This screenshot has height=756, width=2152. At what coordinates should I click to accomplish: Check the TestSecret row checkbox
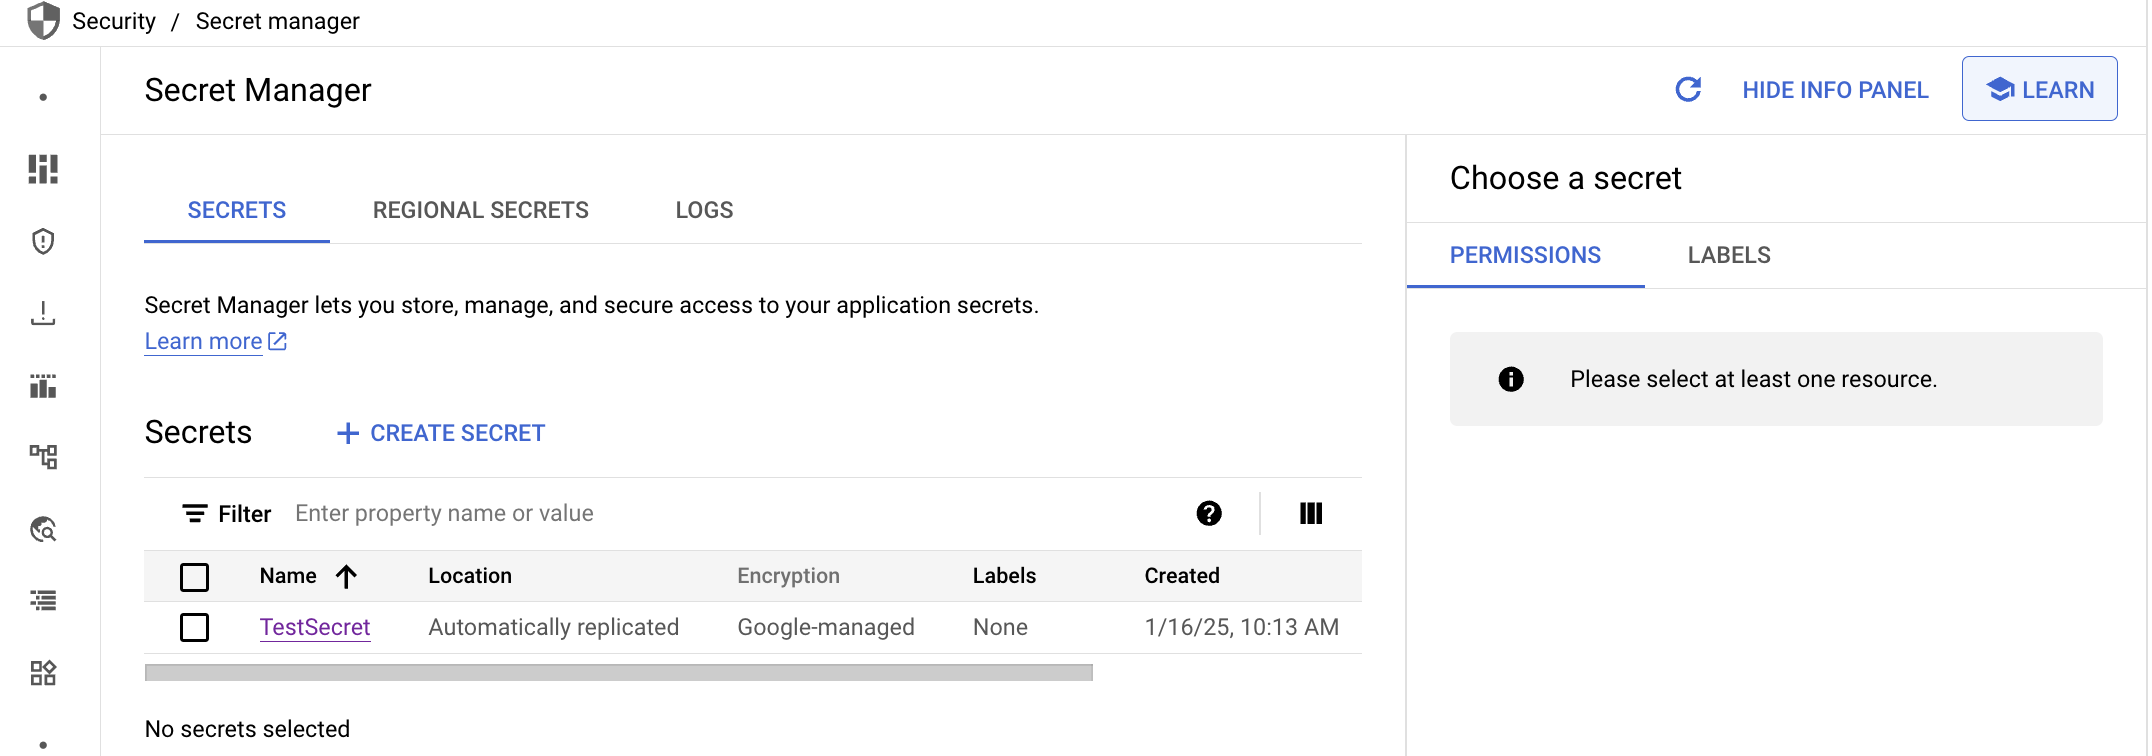click(x=194, y=628)
